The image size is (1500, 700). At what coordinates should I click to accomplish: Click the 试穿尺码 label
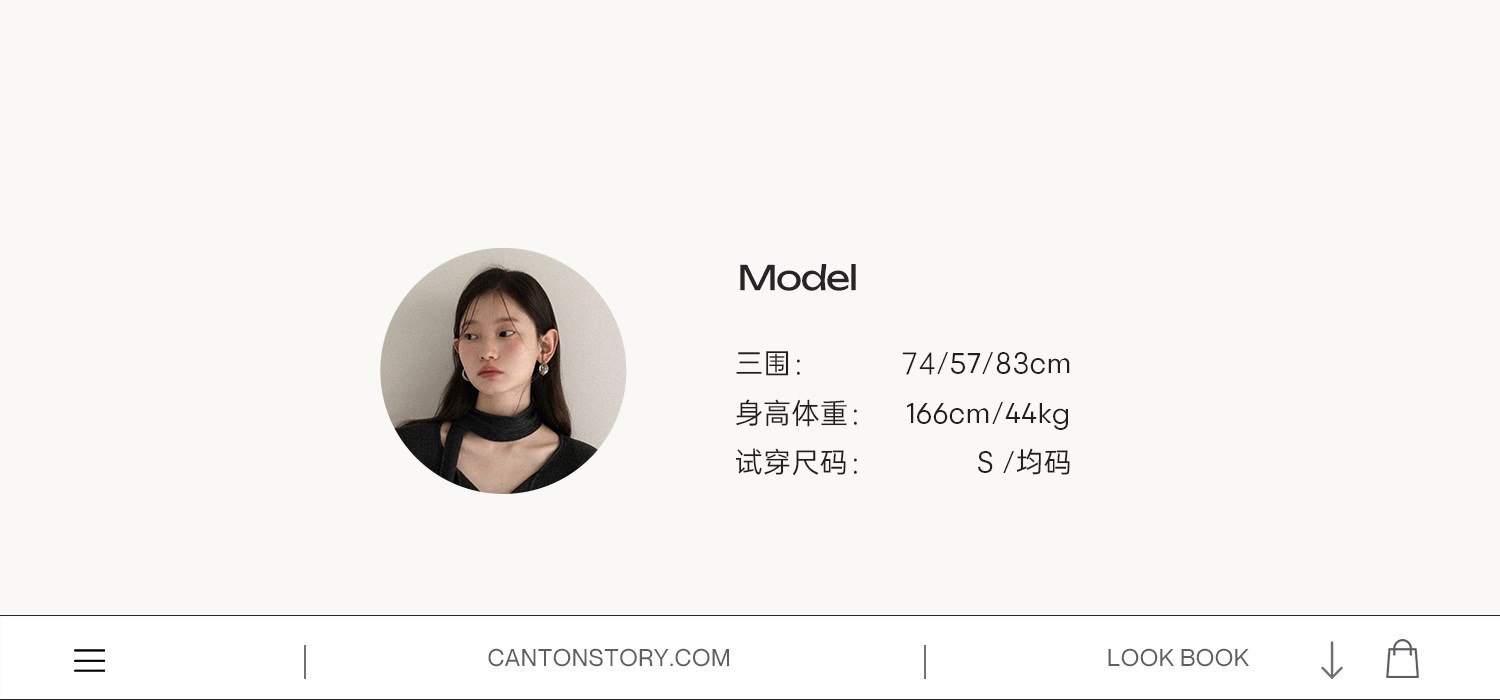pyautogui.click(x=797, y=463)
